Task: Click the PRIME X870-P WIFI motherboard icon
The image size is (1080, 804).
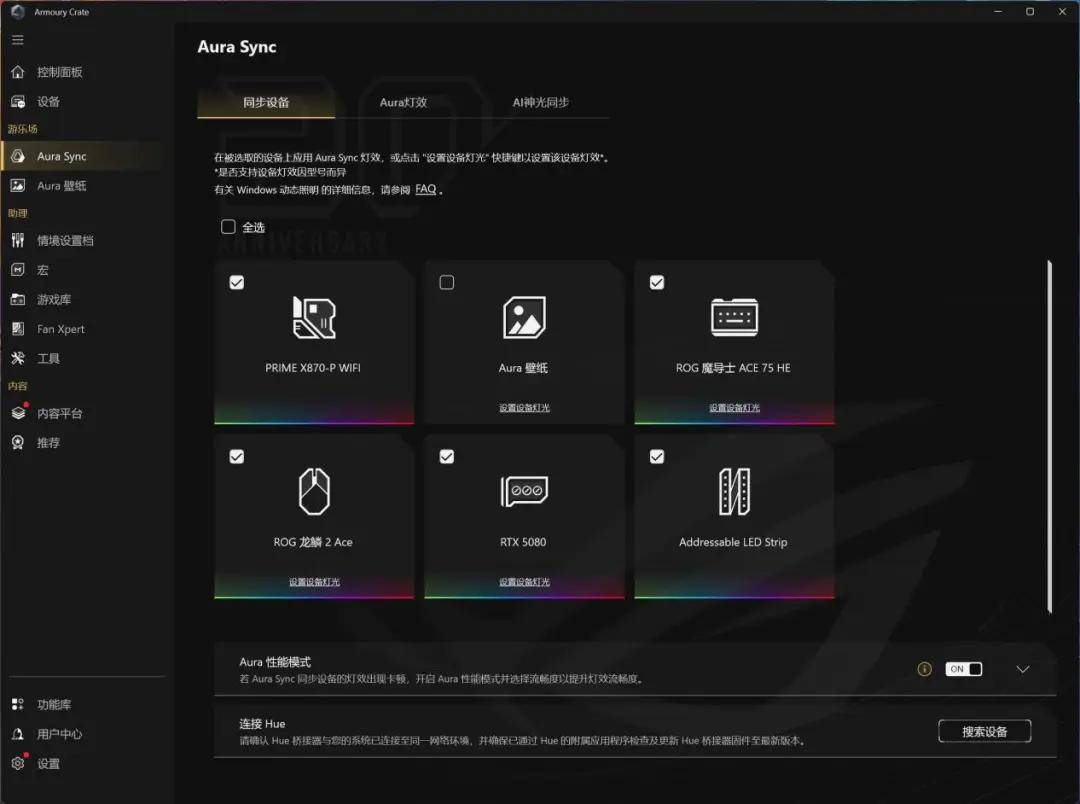Action: click(314, 318)
